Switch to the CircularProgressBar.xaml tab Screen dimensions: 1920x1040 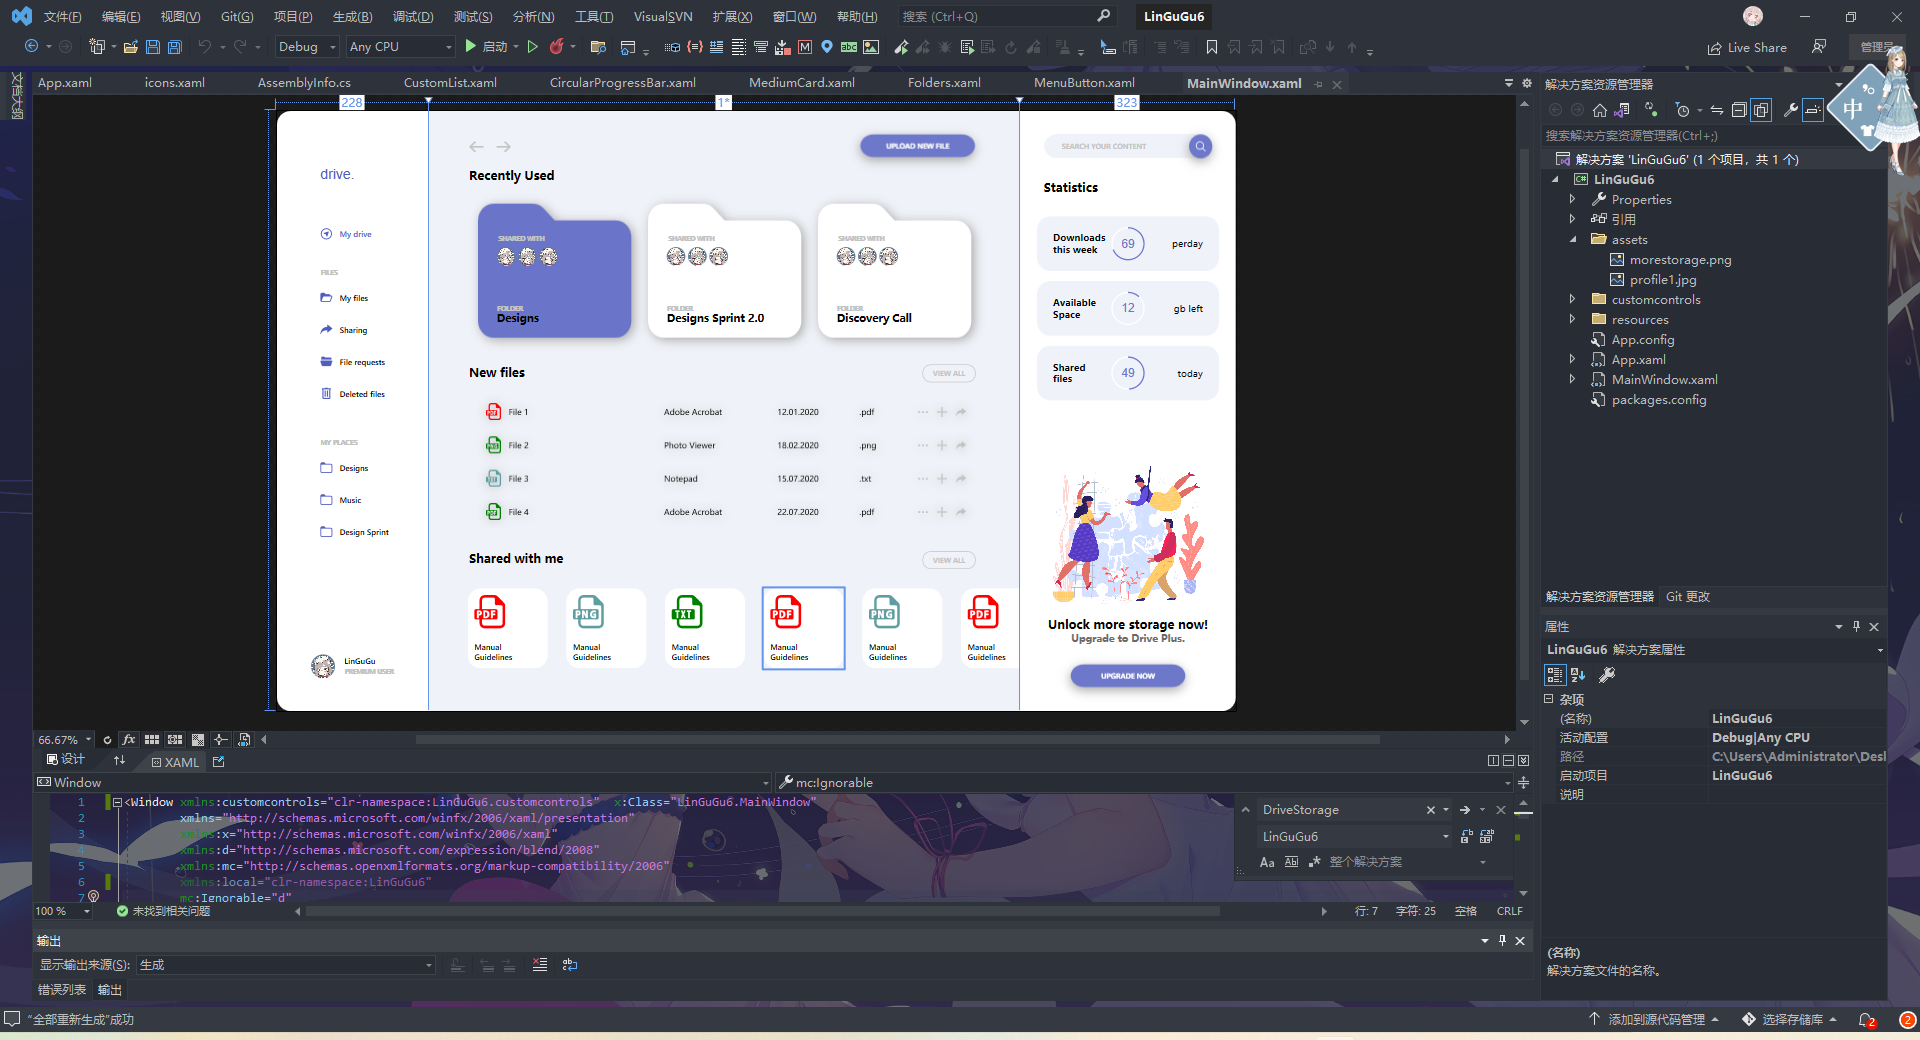click(x=622, y=83)
